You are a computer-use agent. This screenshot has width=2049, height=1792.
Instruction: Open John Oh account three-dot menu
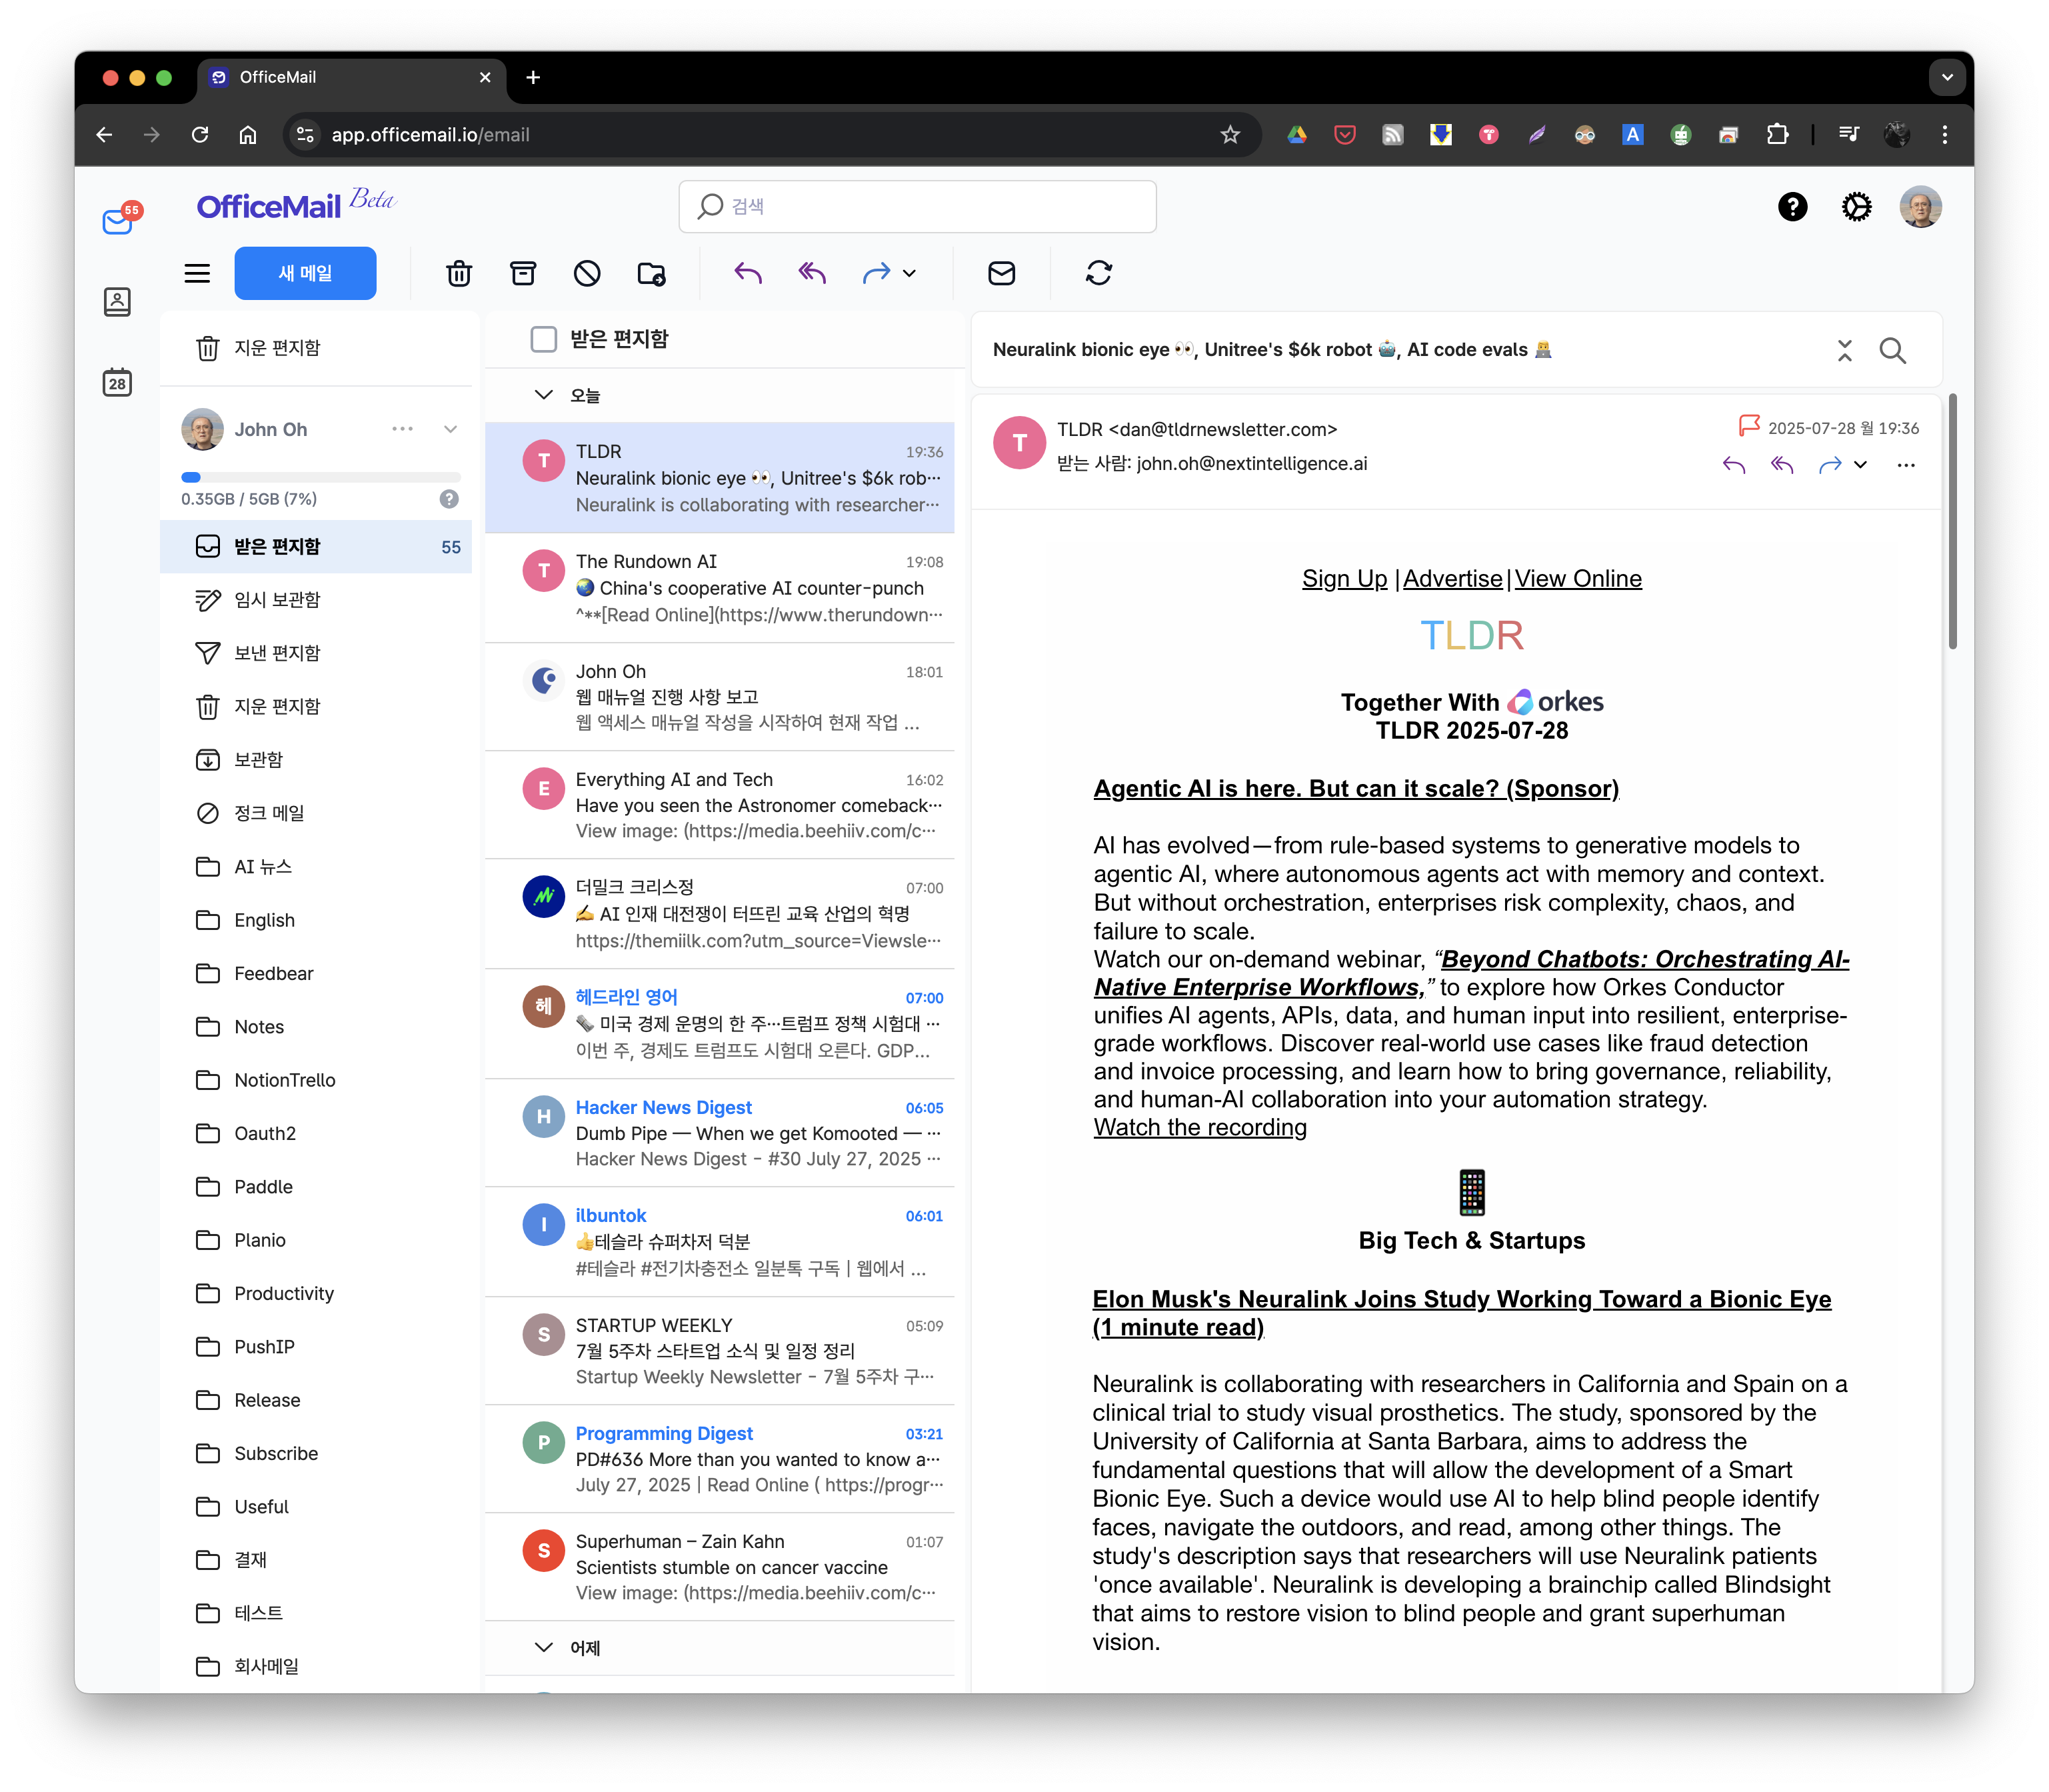pyautogui.click(x=402, y=429)
